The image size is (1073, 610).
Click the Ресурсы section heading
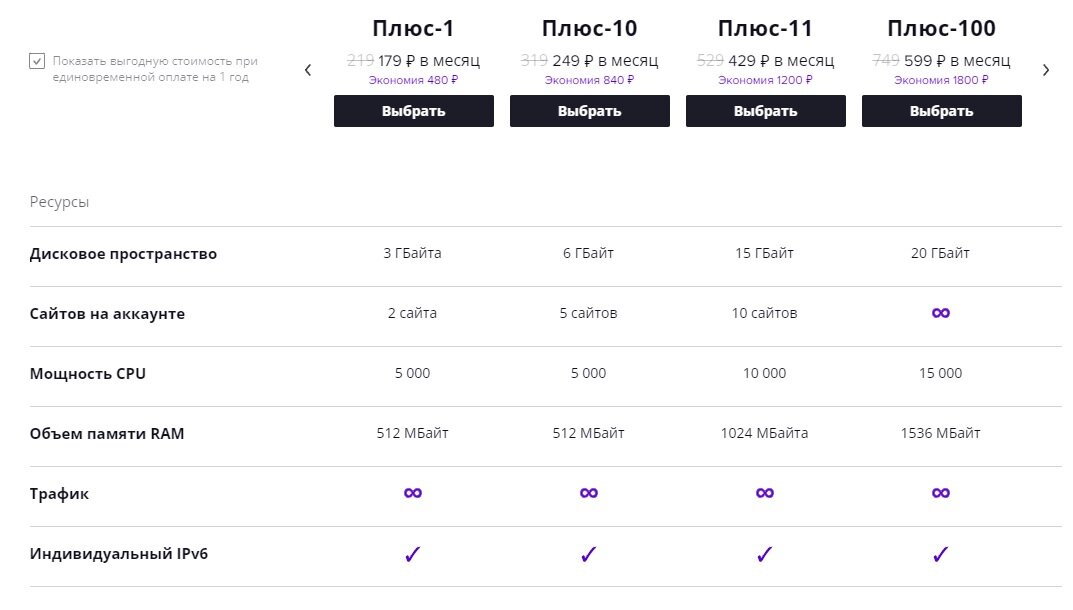(x=59, y=202)
